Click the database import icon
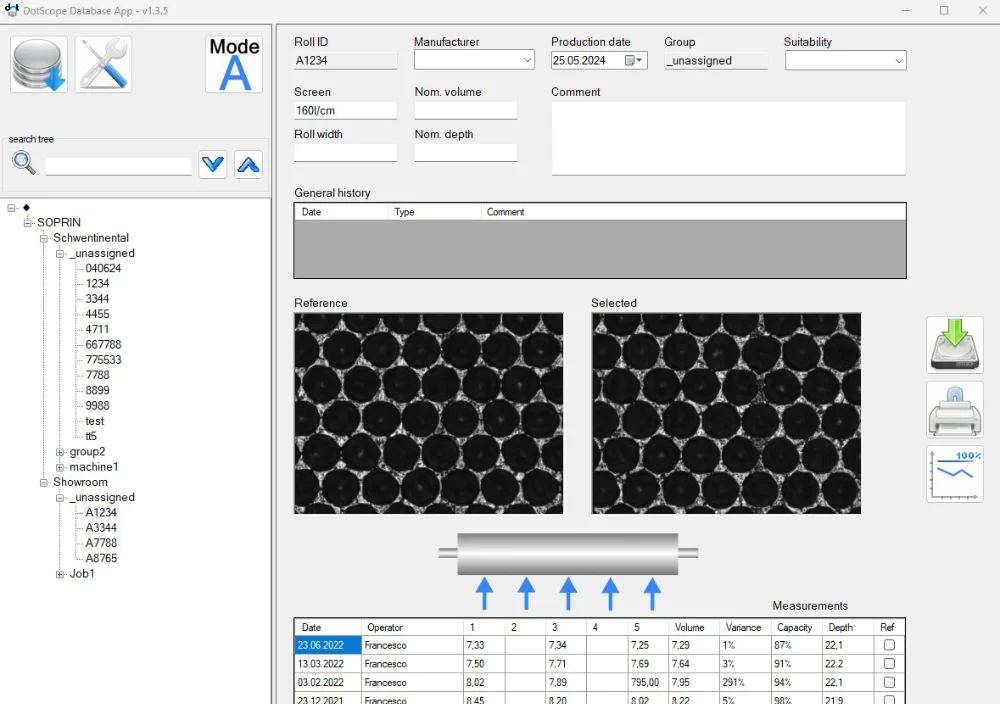The height and width of the screenshot is (704, 1000). [39, 64]
